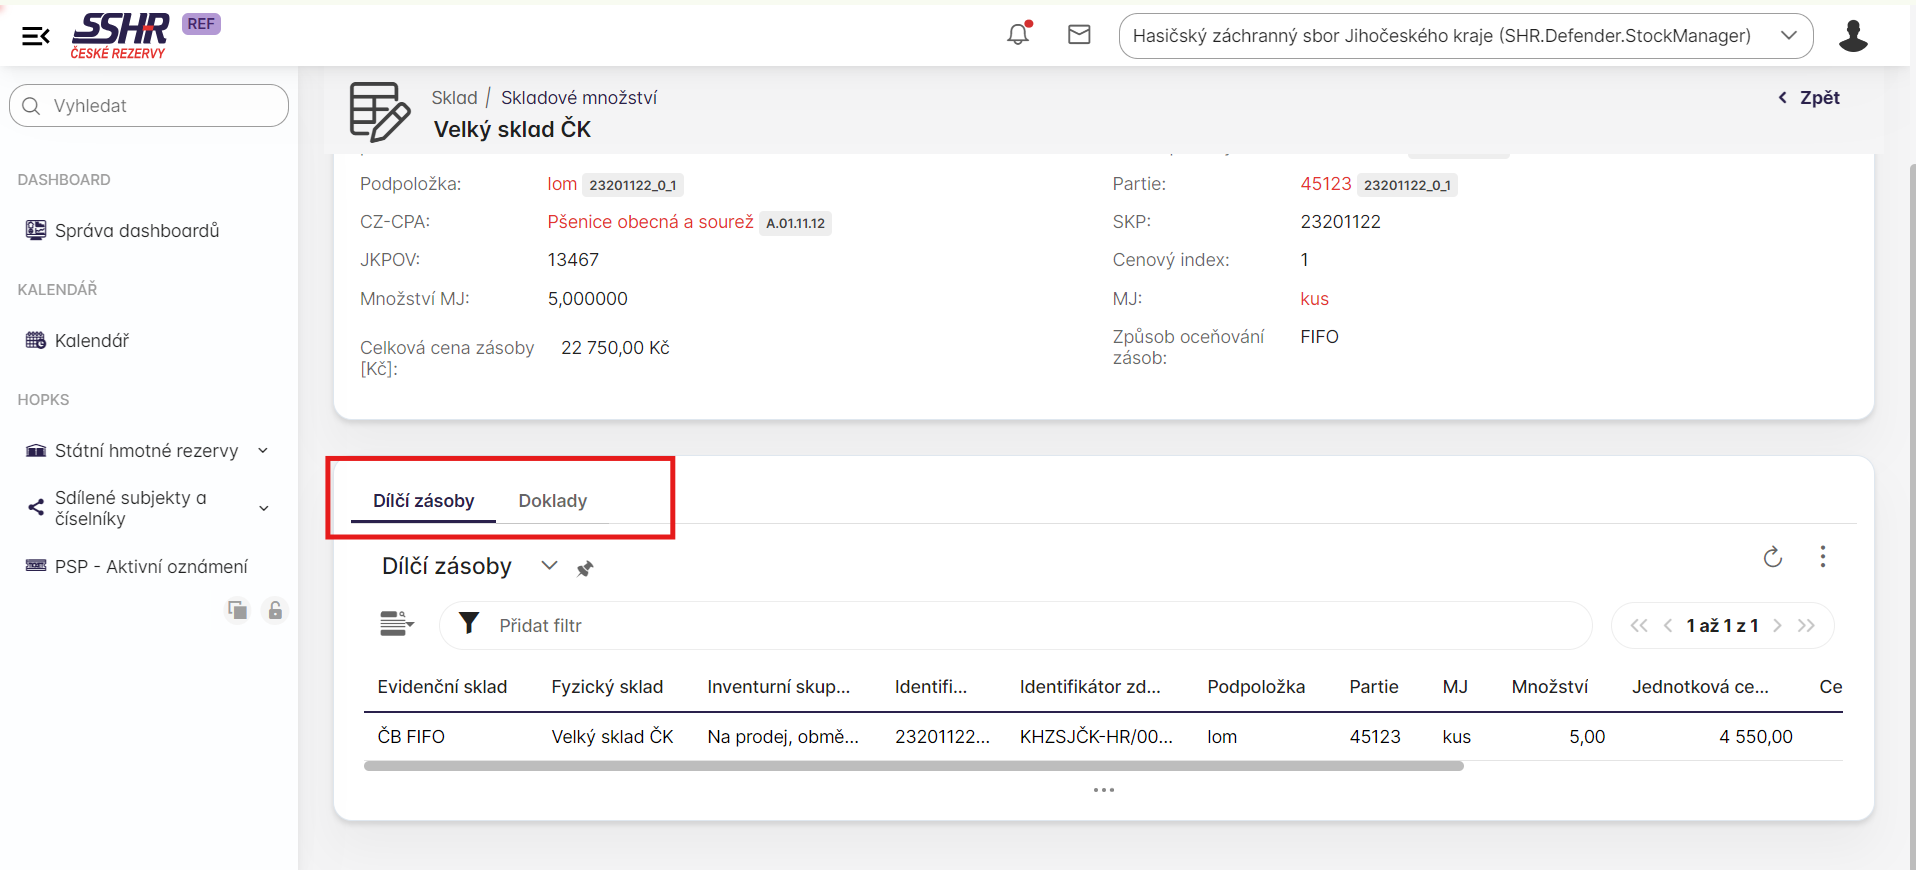Screen dimensions: 1916x870
Task: Open the Pšenice obecná a sourež link
Action: click(650, 222)
